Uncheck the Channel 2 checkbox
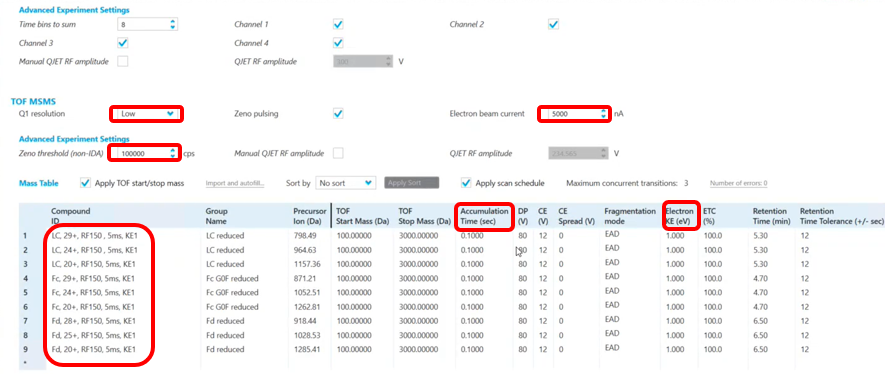 554,24
